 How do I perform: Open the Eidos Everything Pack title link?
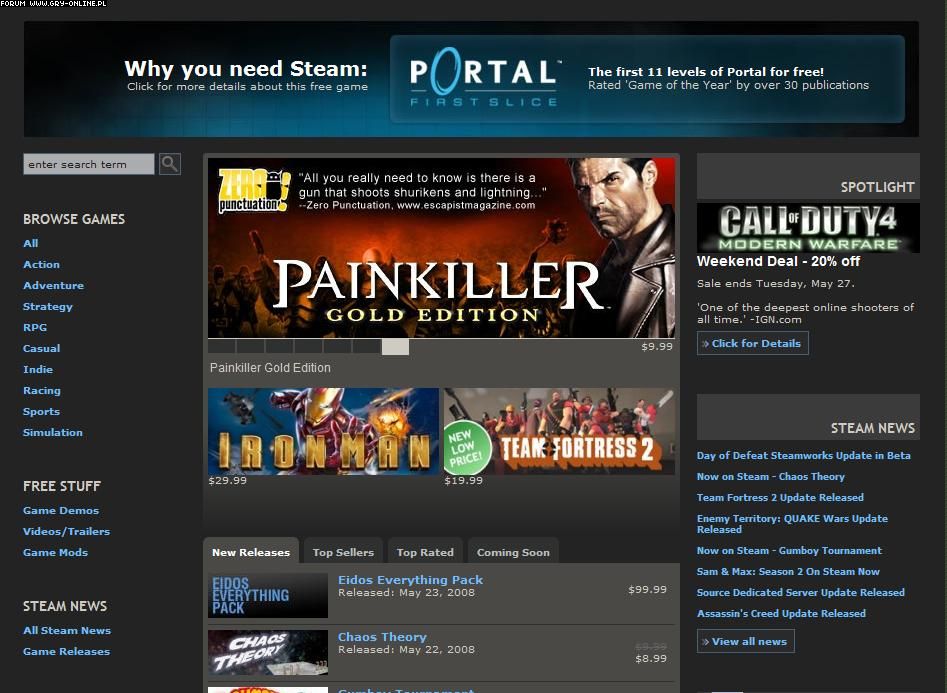point(411,580)
